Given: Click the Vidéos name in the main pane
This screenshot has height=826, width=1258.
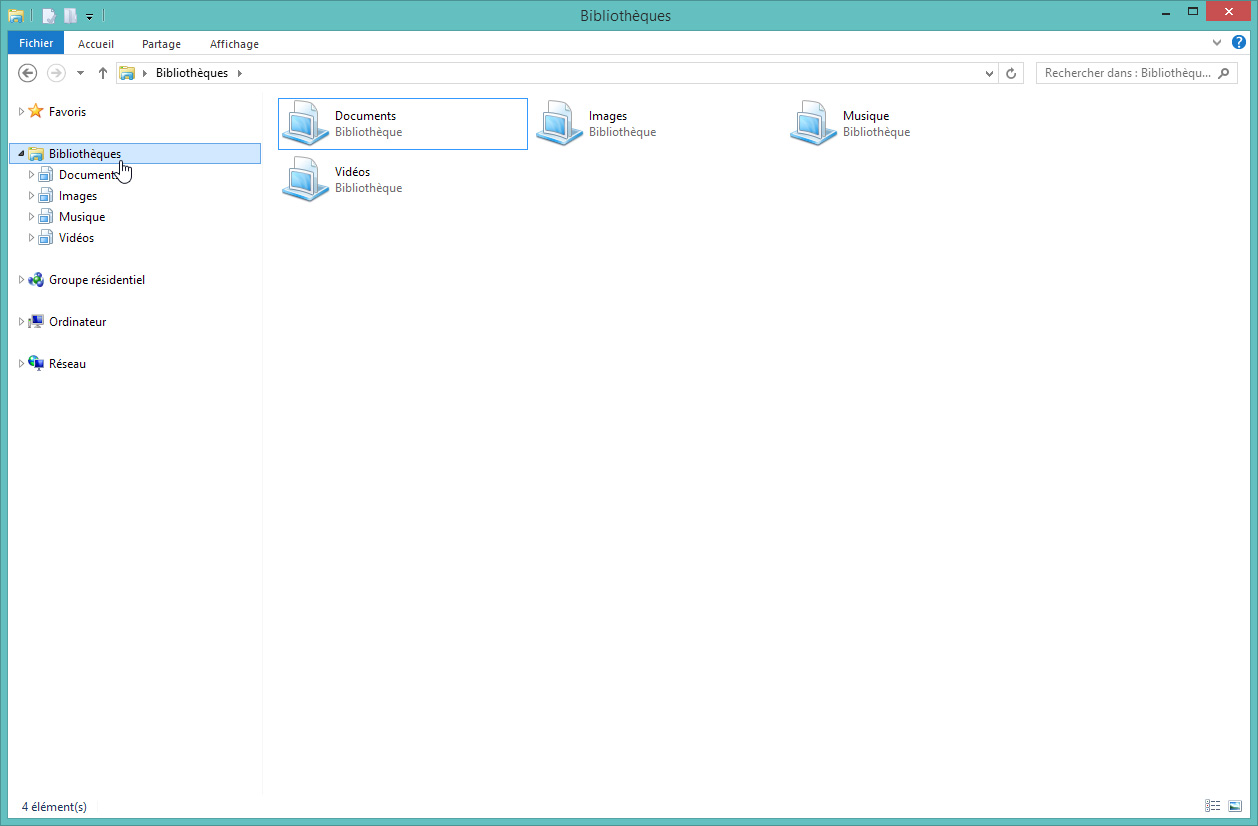Looking at the screenshot, I should 352,172.
